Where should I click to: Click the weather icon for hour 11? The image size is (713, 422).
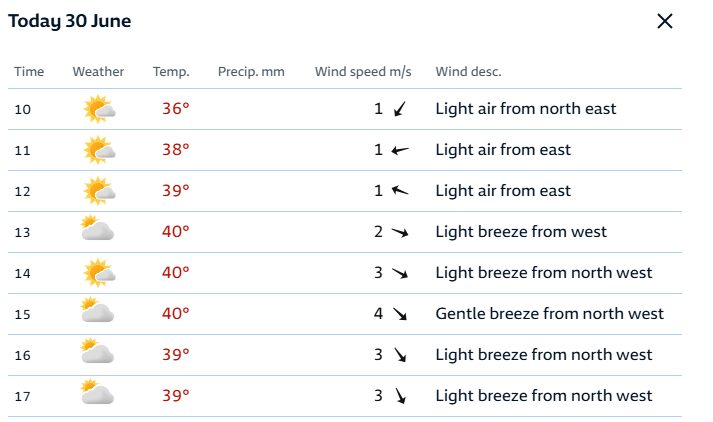tap(99, 150)
